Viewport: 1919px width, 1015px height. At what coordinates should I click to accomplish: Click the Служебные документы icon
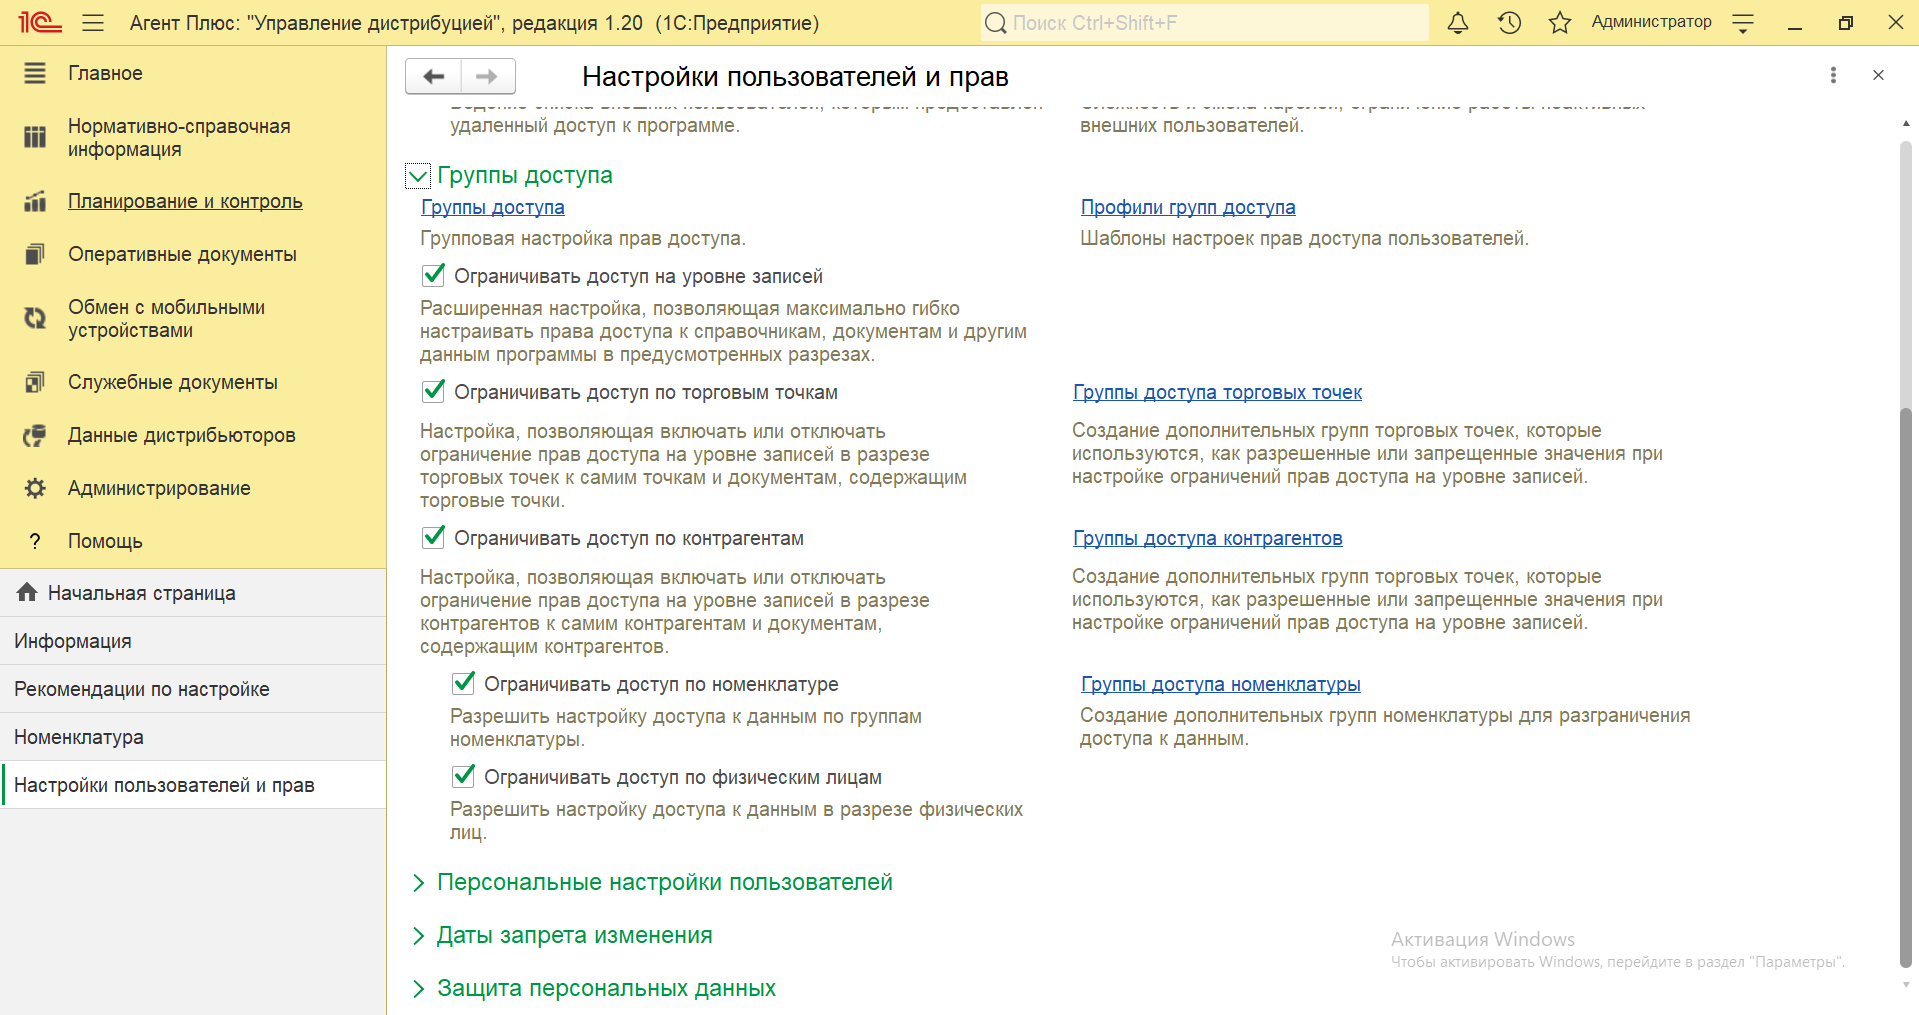(35, 382)
